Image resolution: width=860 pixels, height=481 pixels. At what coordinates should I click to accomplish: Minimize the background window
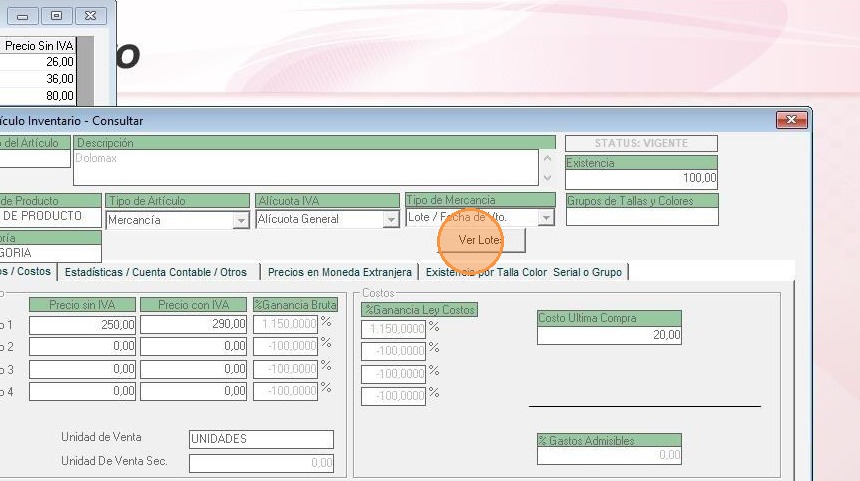tap(22, 16)
